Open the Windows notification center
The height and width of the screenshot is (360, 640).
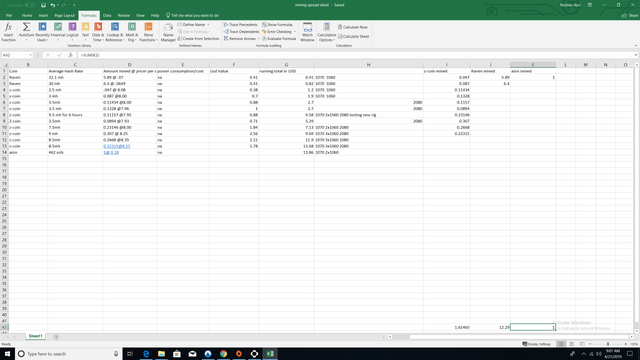click(x=630, y=353)
